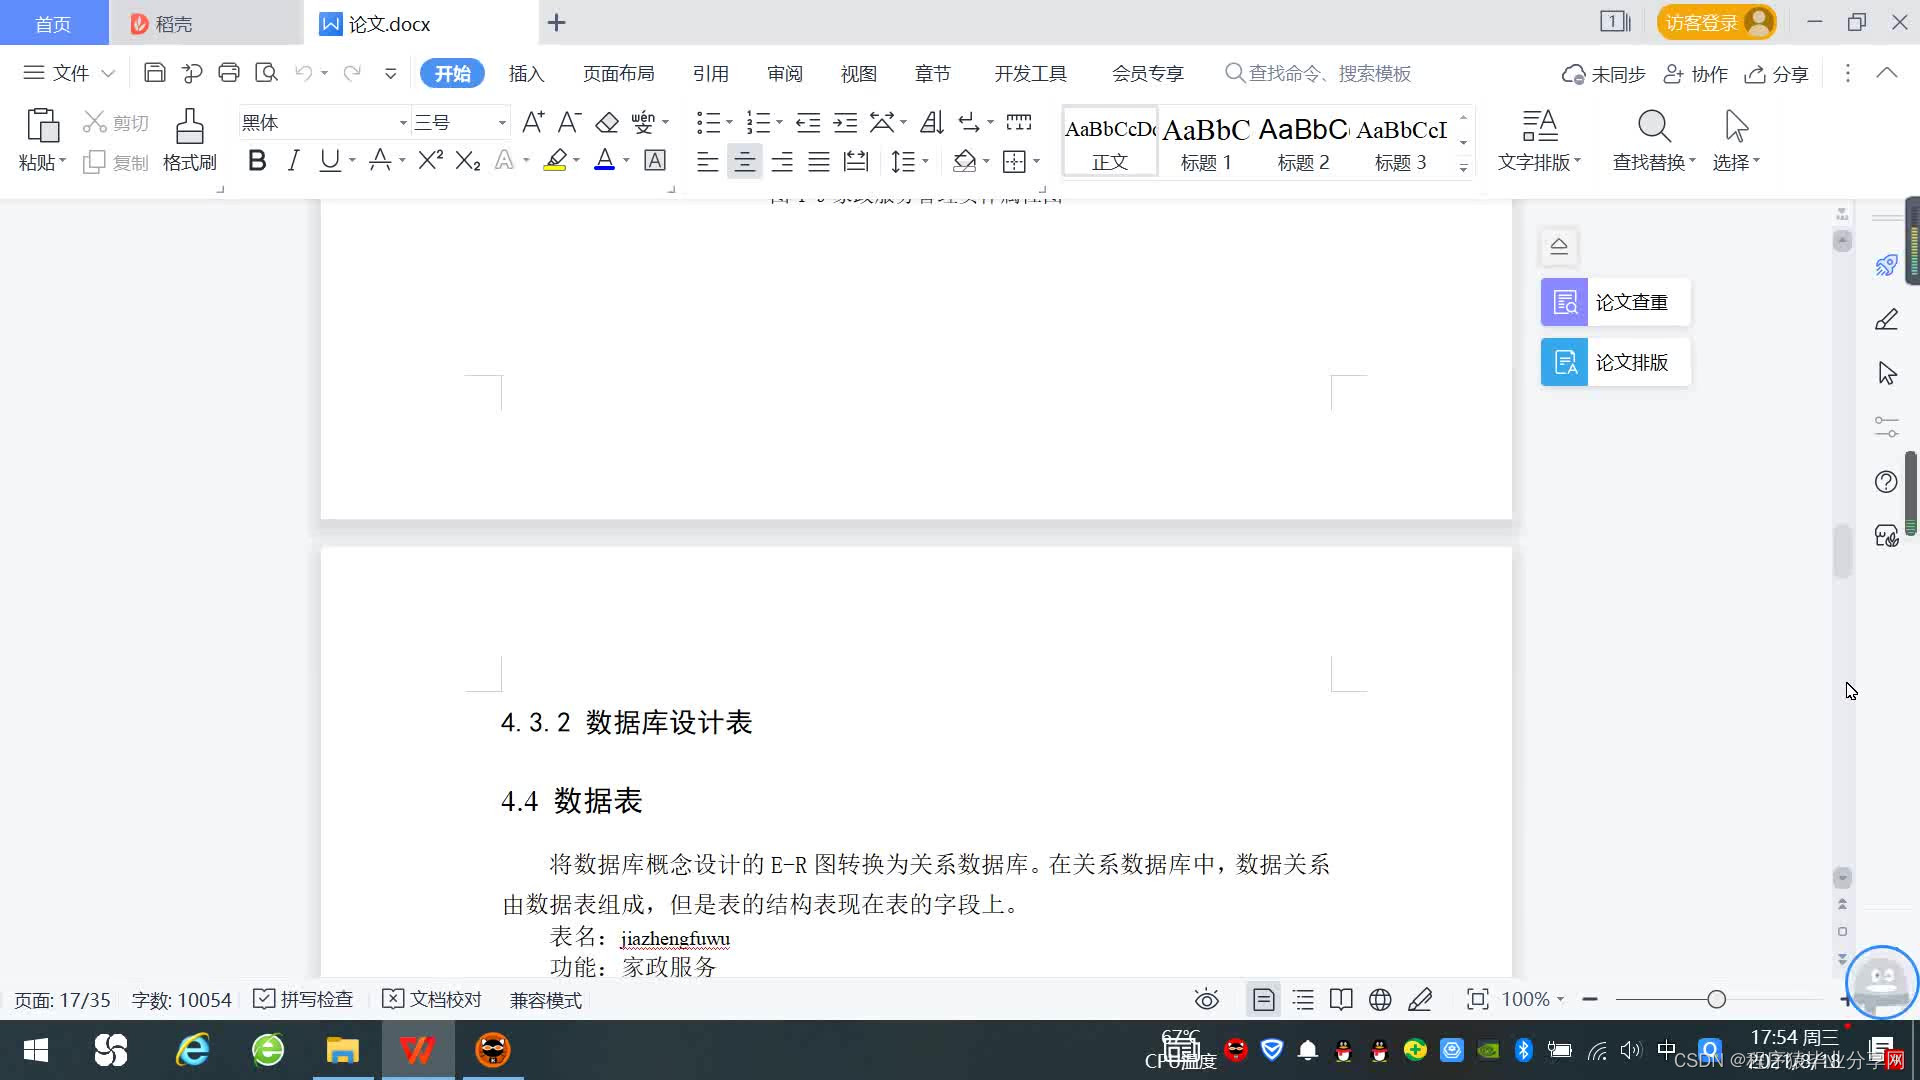Click the print preview icon
The image size is (1920, 1080).
(x=266, y=72)
